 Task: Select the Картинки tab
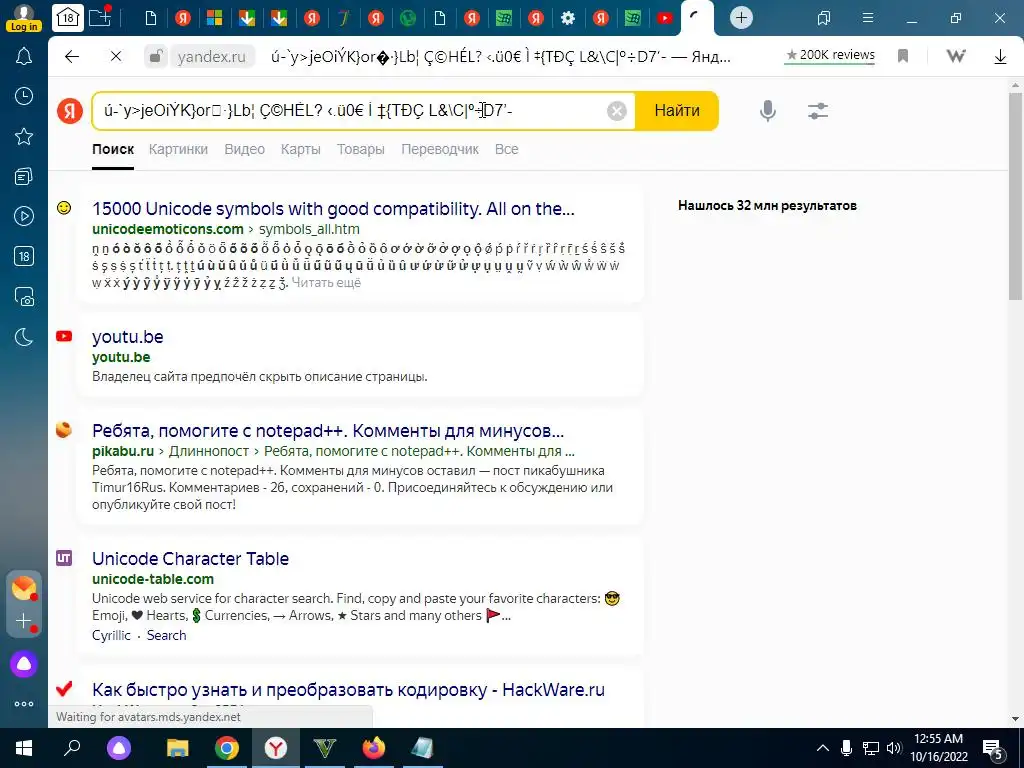(178, 150)
